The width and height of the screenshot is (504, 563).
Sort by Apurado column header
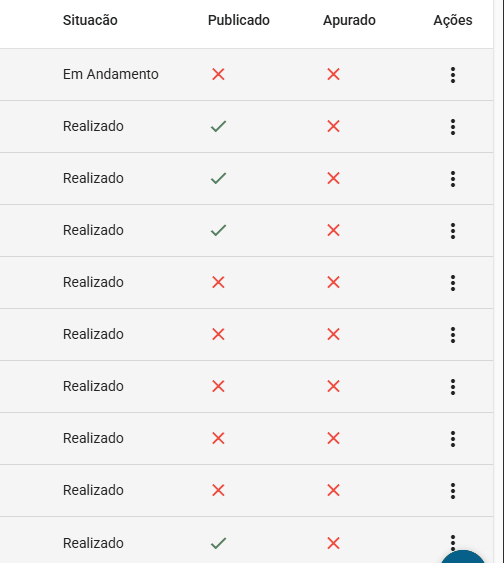(349, 20)
